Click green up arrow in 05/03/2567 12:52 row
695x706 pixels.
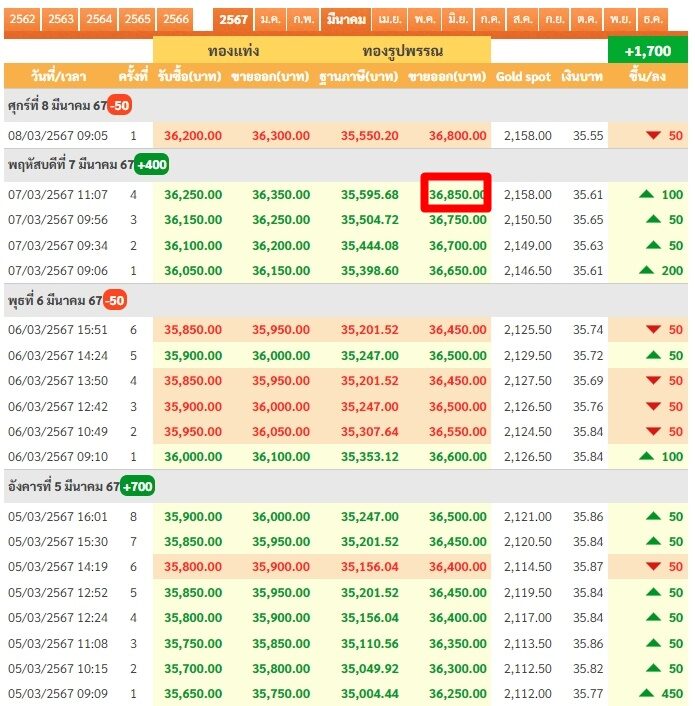tap(653, 592)
